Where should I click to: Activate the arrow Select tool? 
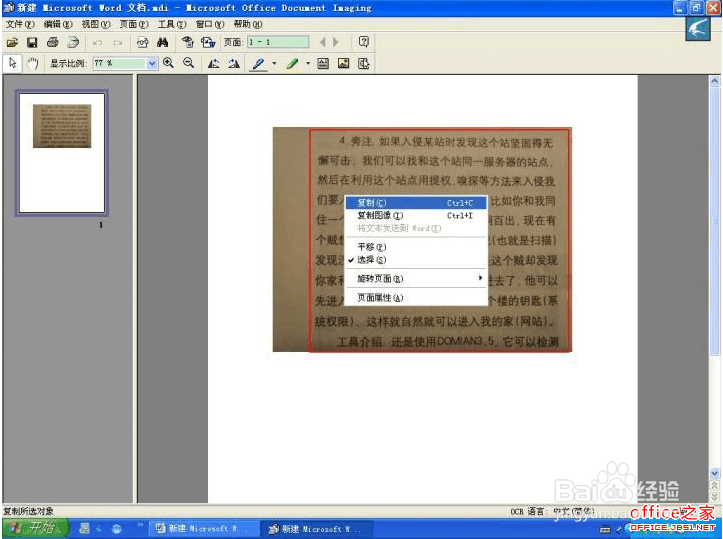(x=12, y=63)
